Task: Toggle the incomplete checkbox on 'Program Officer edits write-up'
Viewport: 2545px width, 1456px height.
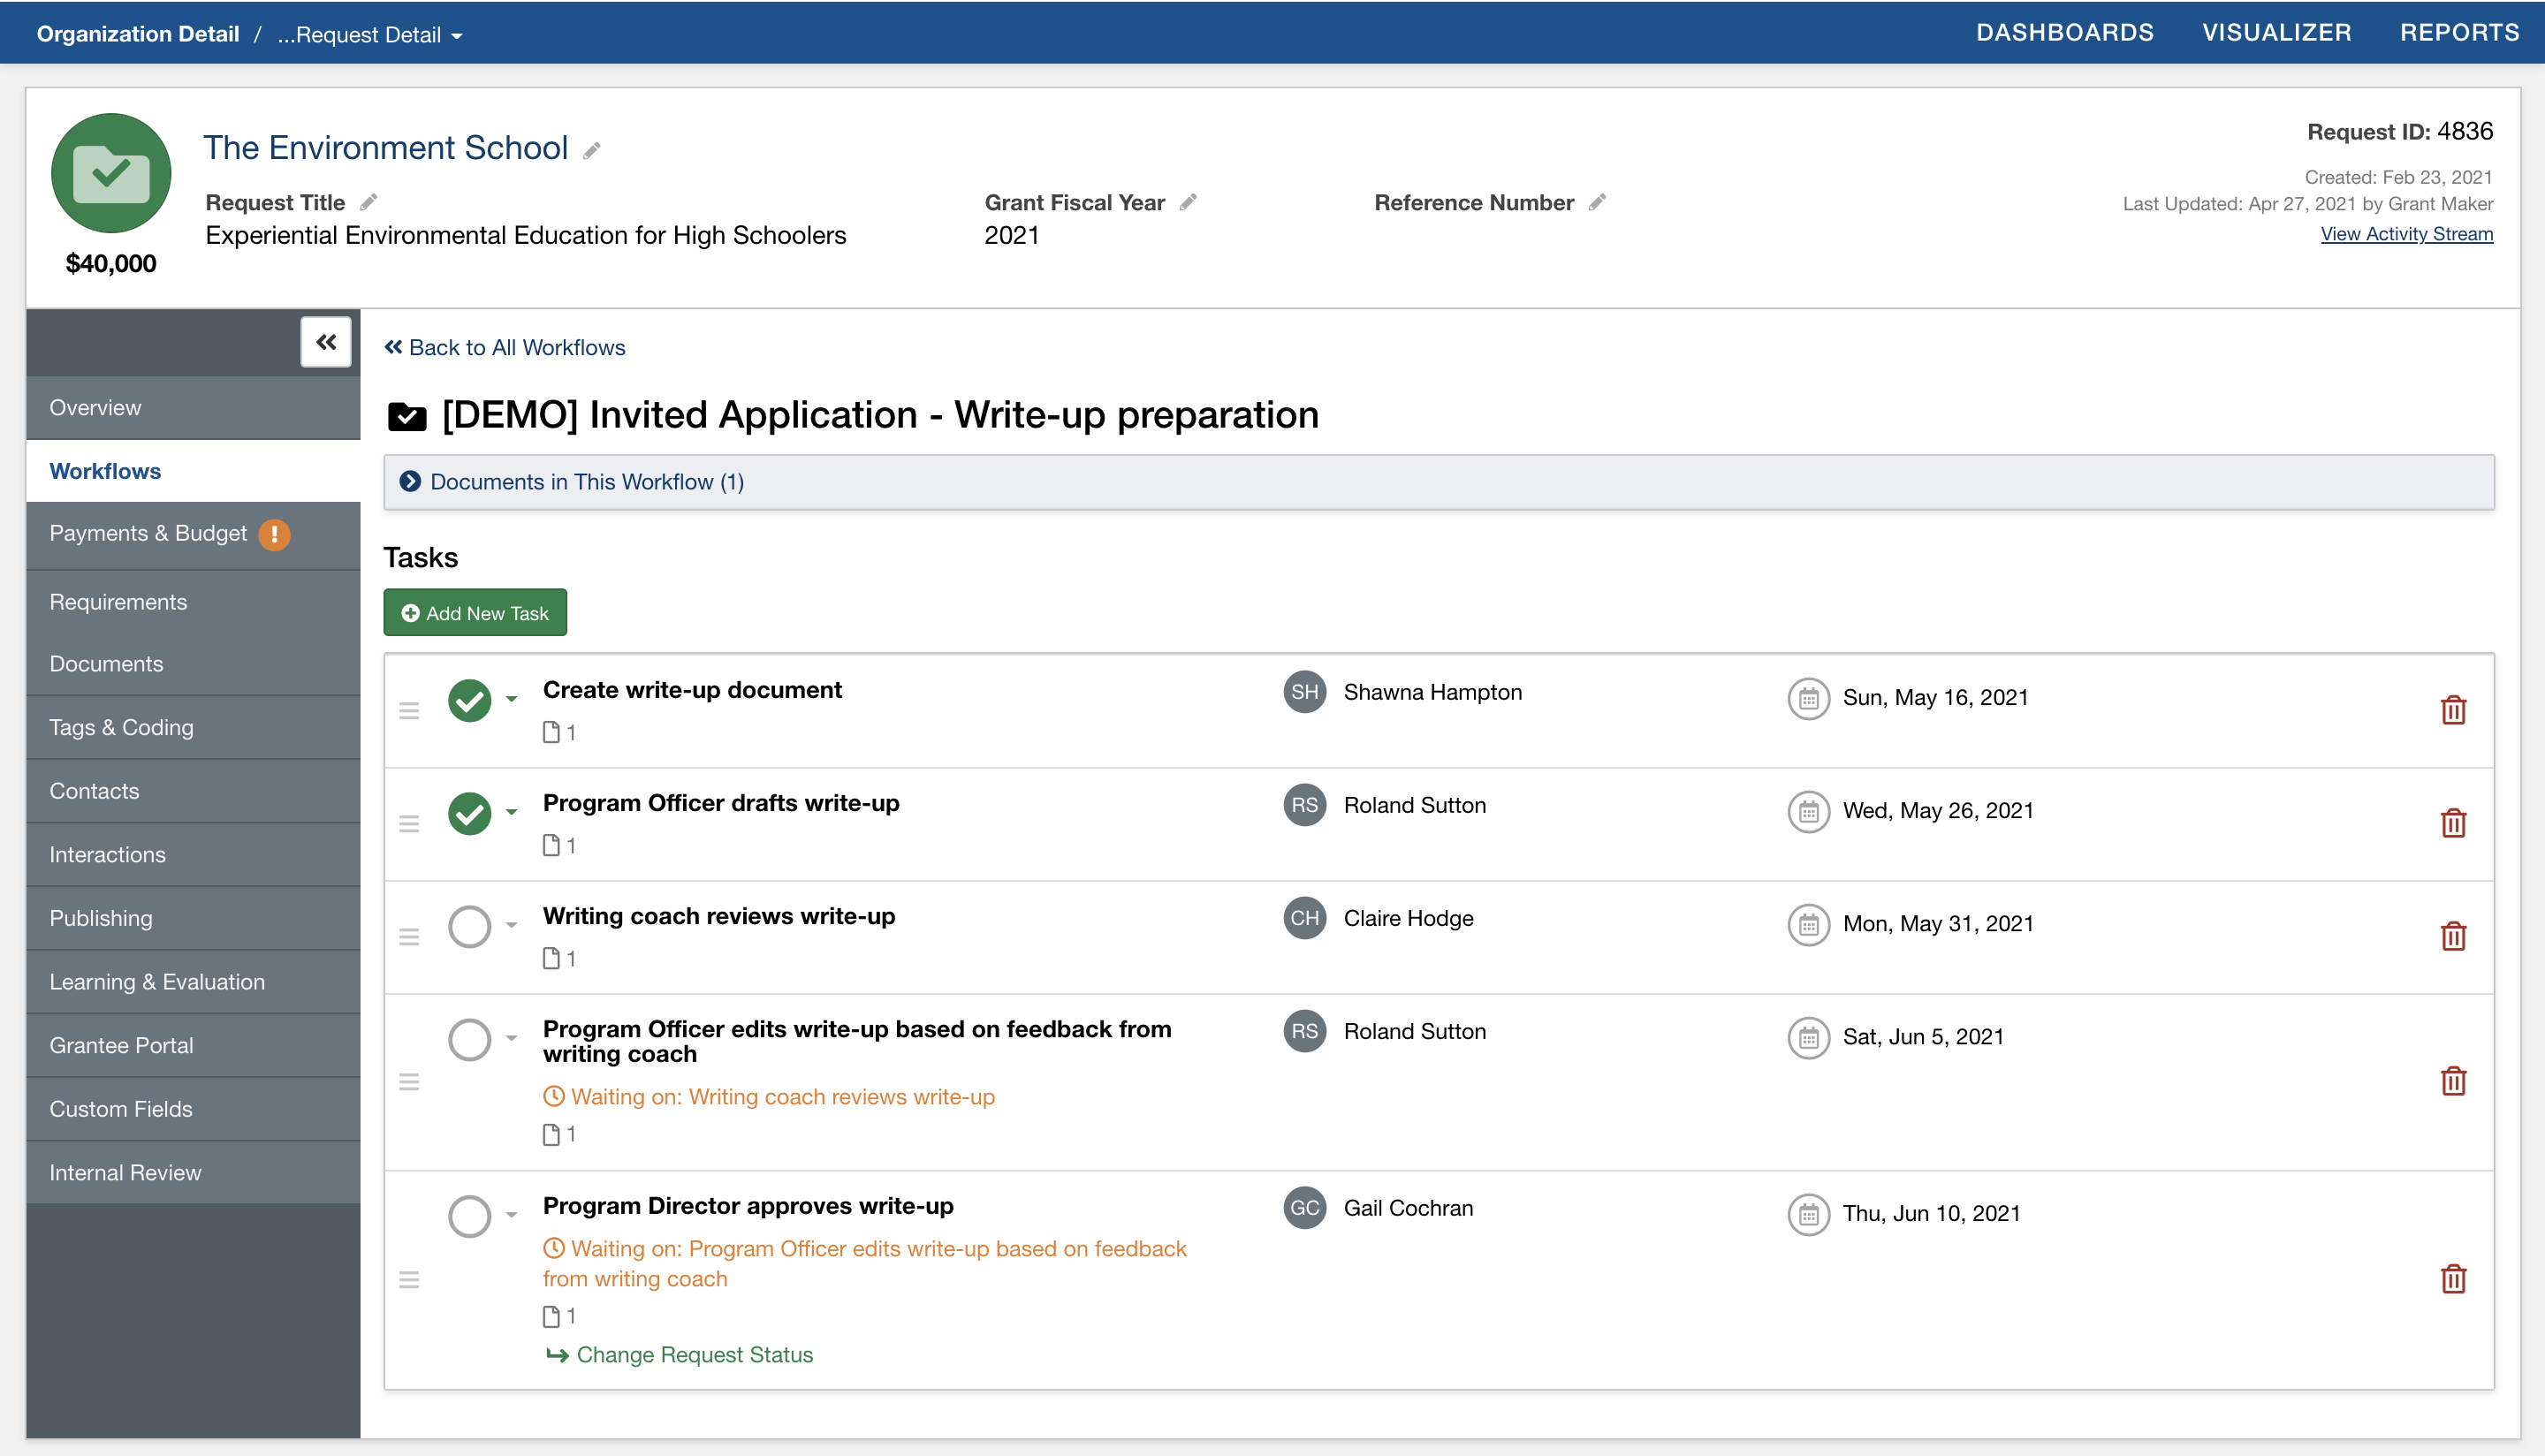Action: 470,1036
